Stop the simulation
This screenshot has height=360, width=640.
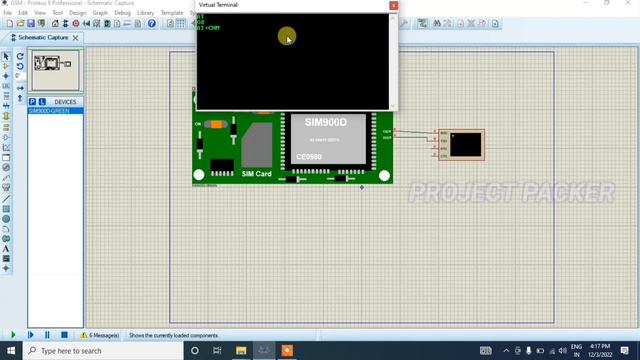tap(64, 335)
